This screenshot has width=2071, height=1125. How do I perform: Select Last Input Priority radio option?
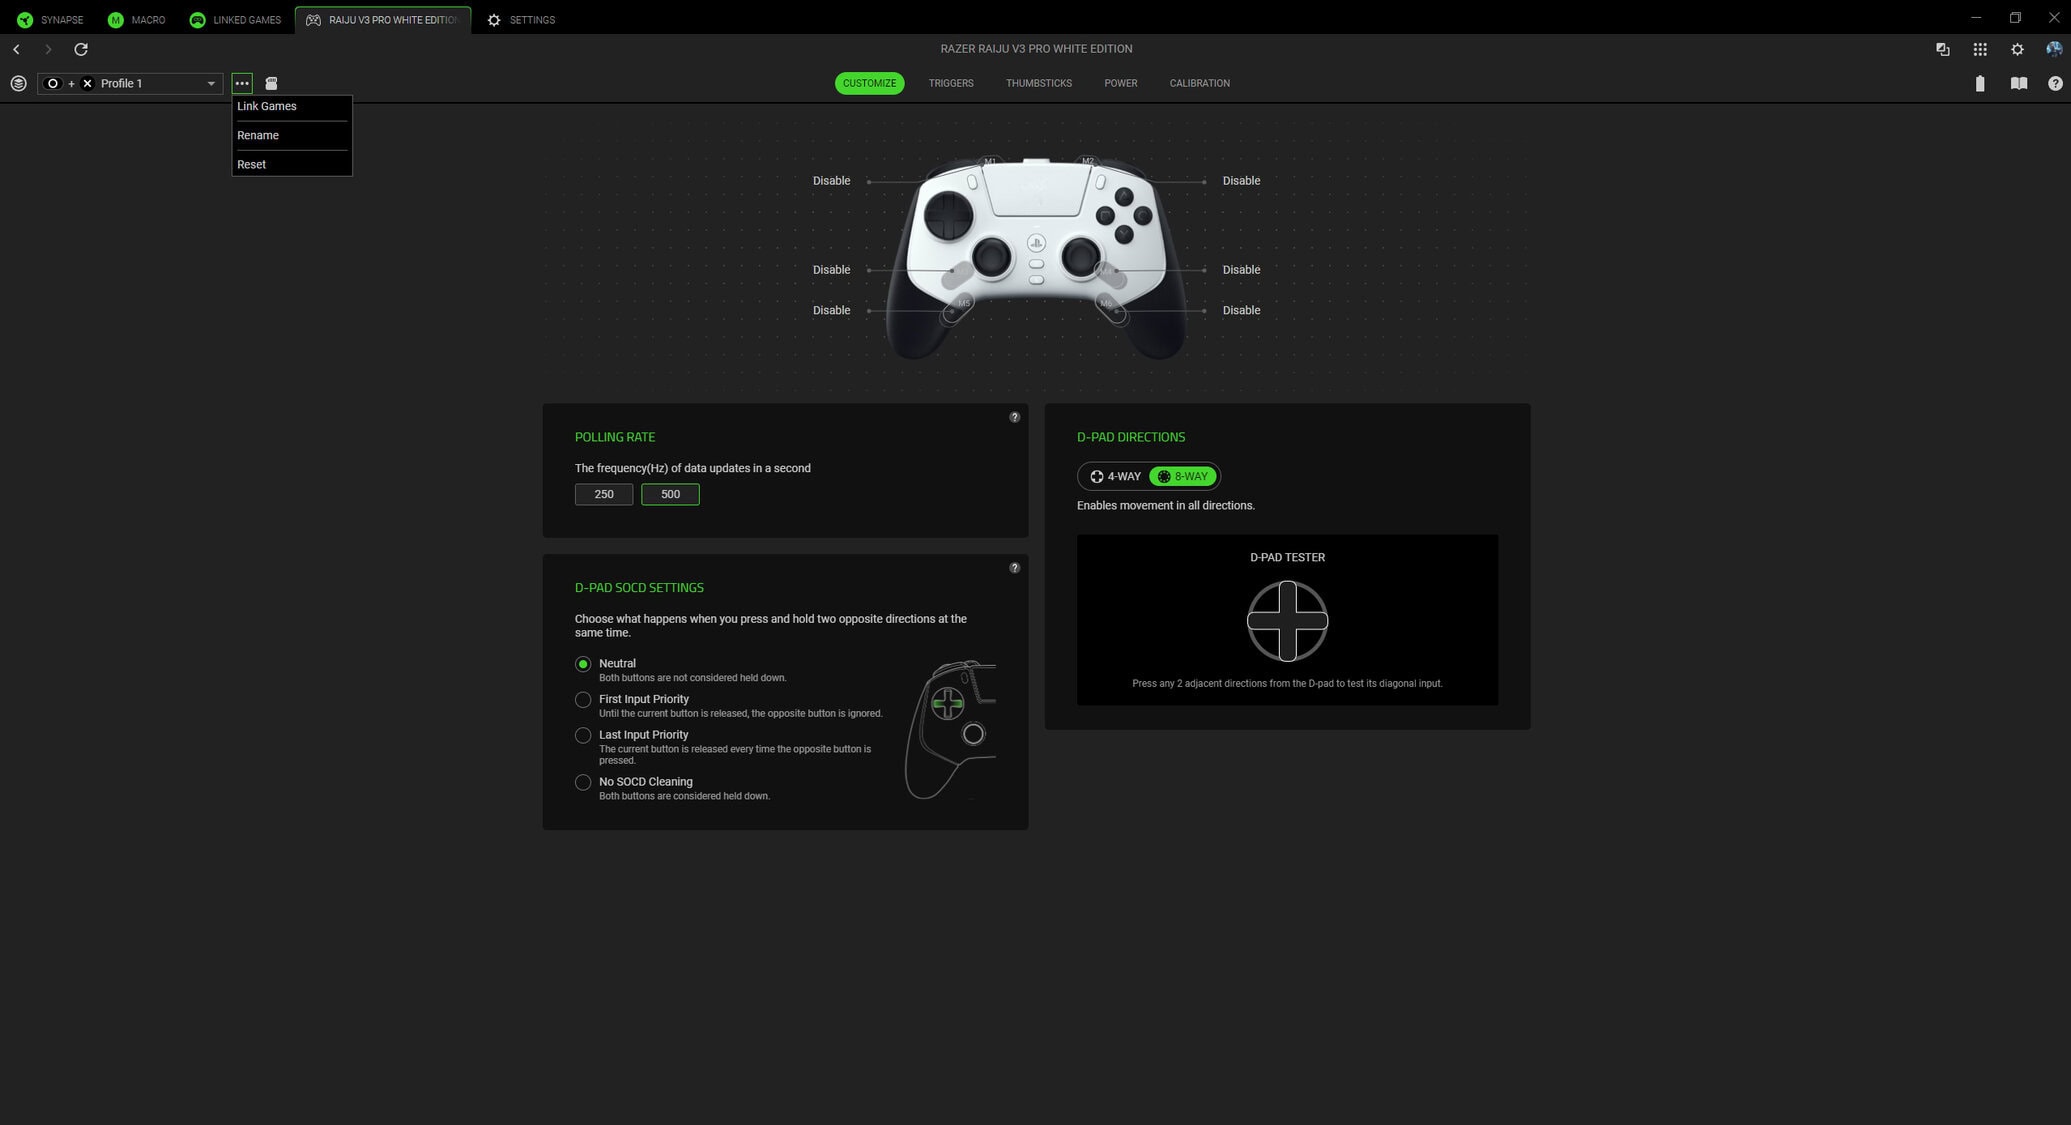(x=583, y=735)
